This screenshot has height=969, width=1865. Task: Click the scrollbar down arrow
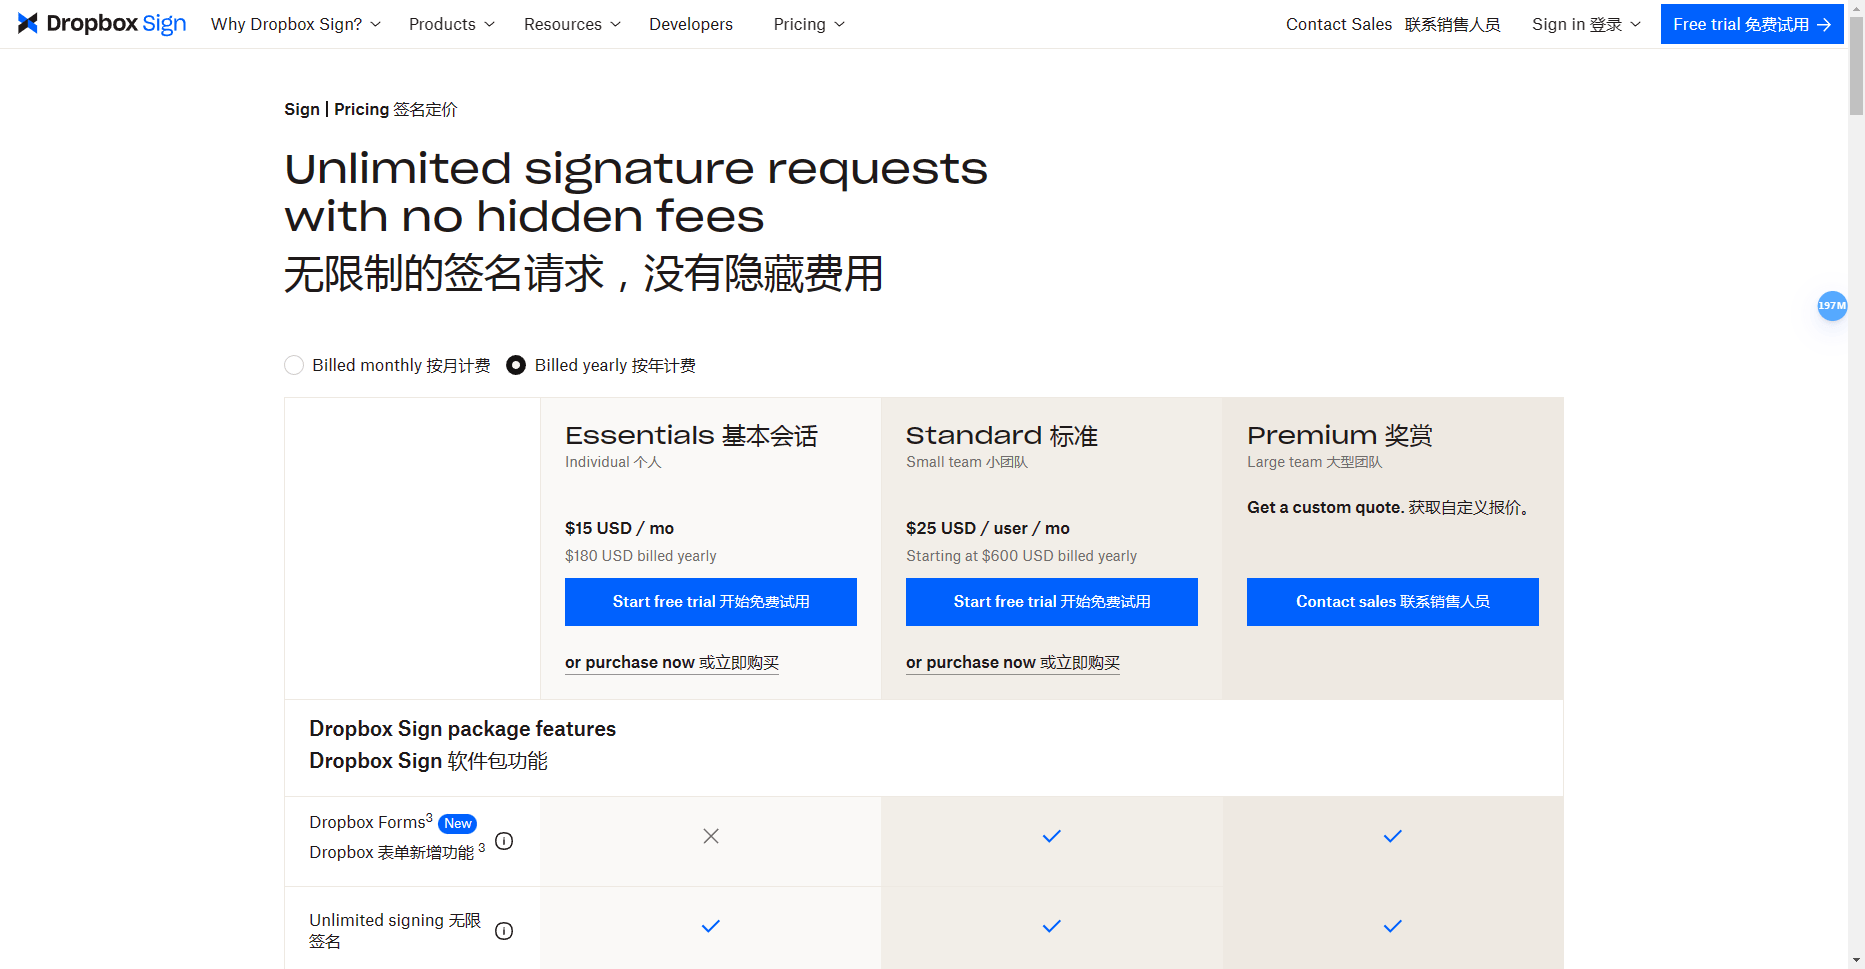pyautogui.click(x=1856, y=960)
